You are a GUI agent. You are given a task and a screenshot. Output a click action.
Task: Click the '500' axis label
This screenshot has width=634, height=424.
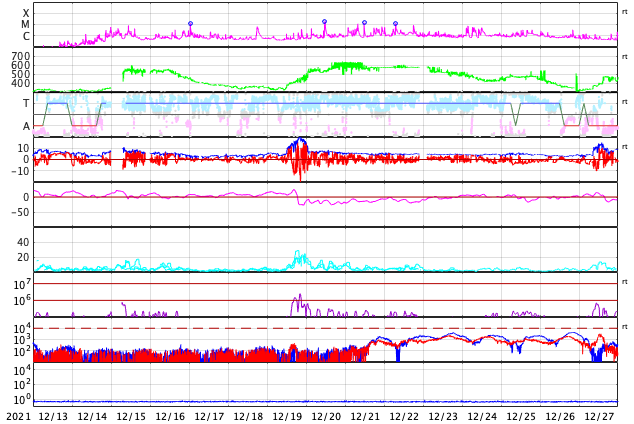click(21, 74)
